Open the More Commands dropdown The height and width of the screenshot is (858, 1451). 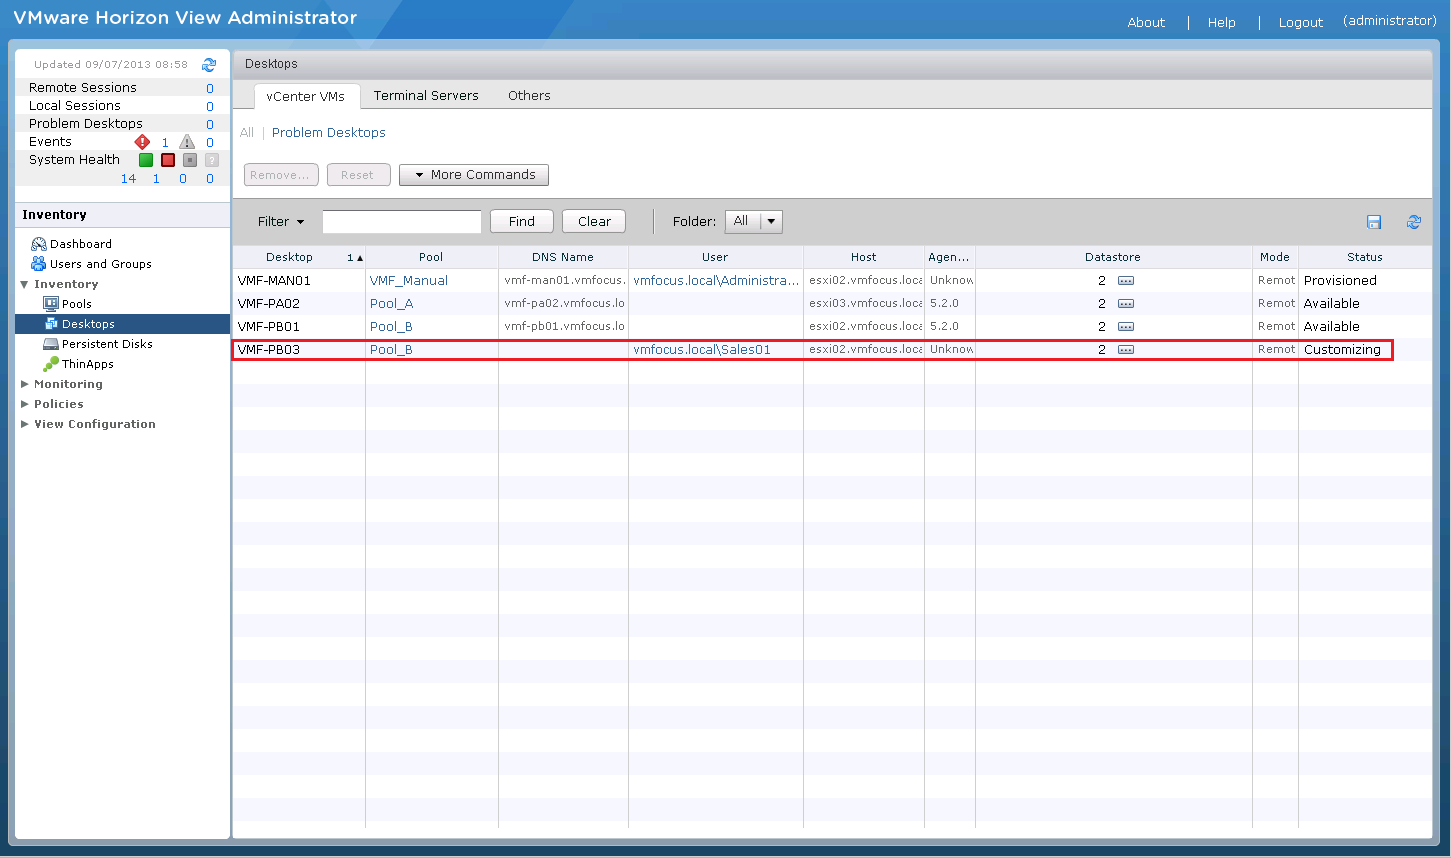coord(474,175)
